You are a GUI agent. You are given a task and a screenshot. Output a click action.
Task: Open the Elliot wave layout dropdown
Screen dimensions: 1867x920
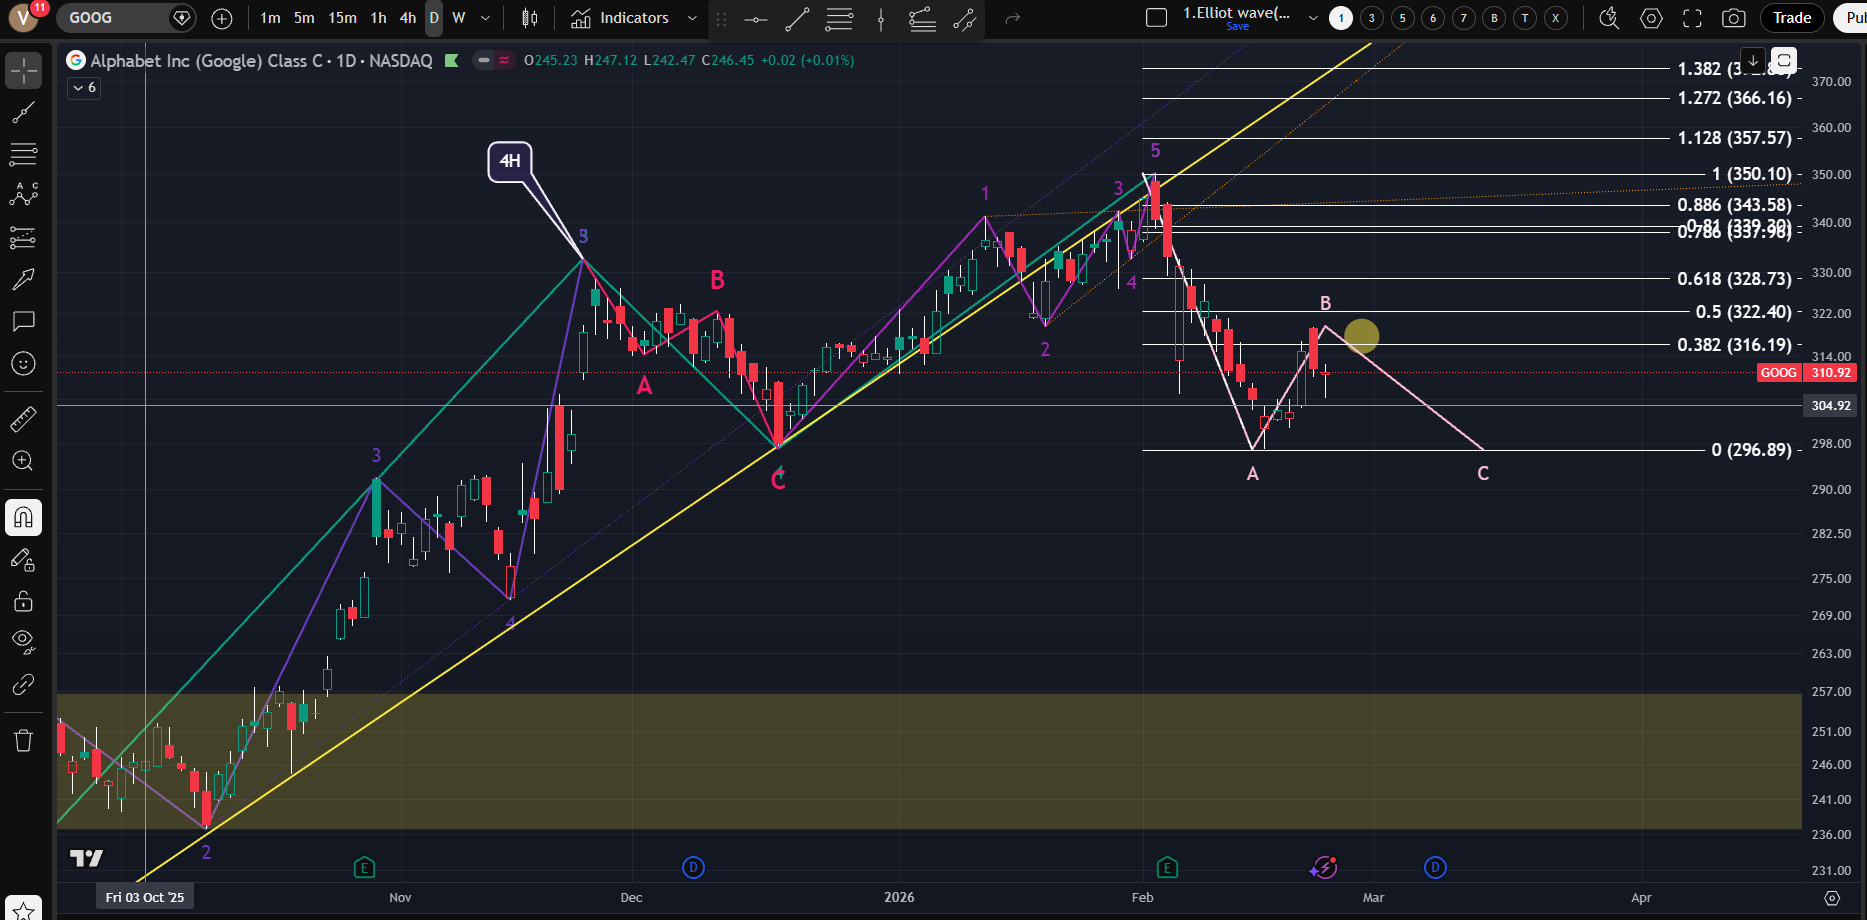coord(1313,18)
